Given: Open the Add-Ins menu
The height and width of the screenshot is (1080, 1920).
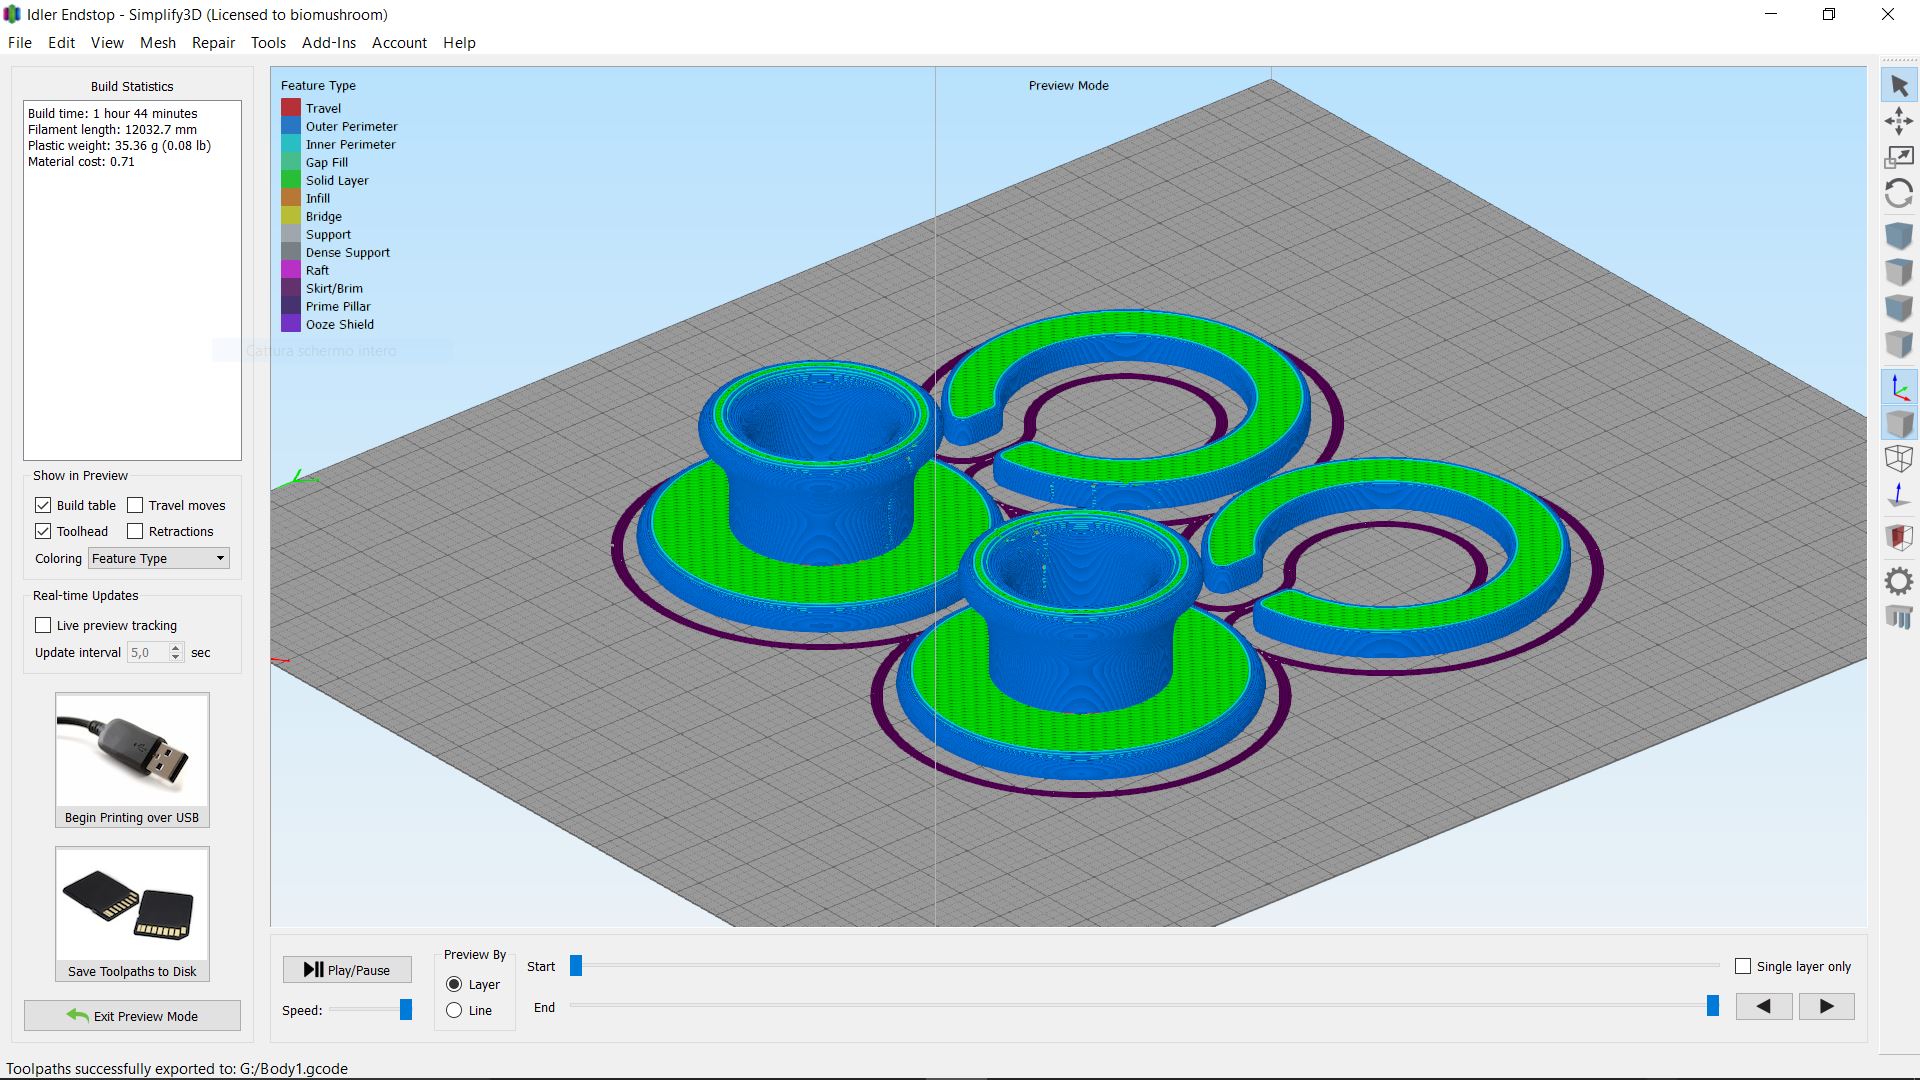Looking at the screenshot, I should (x=329, y=43).
